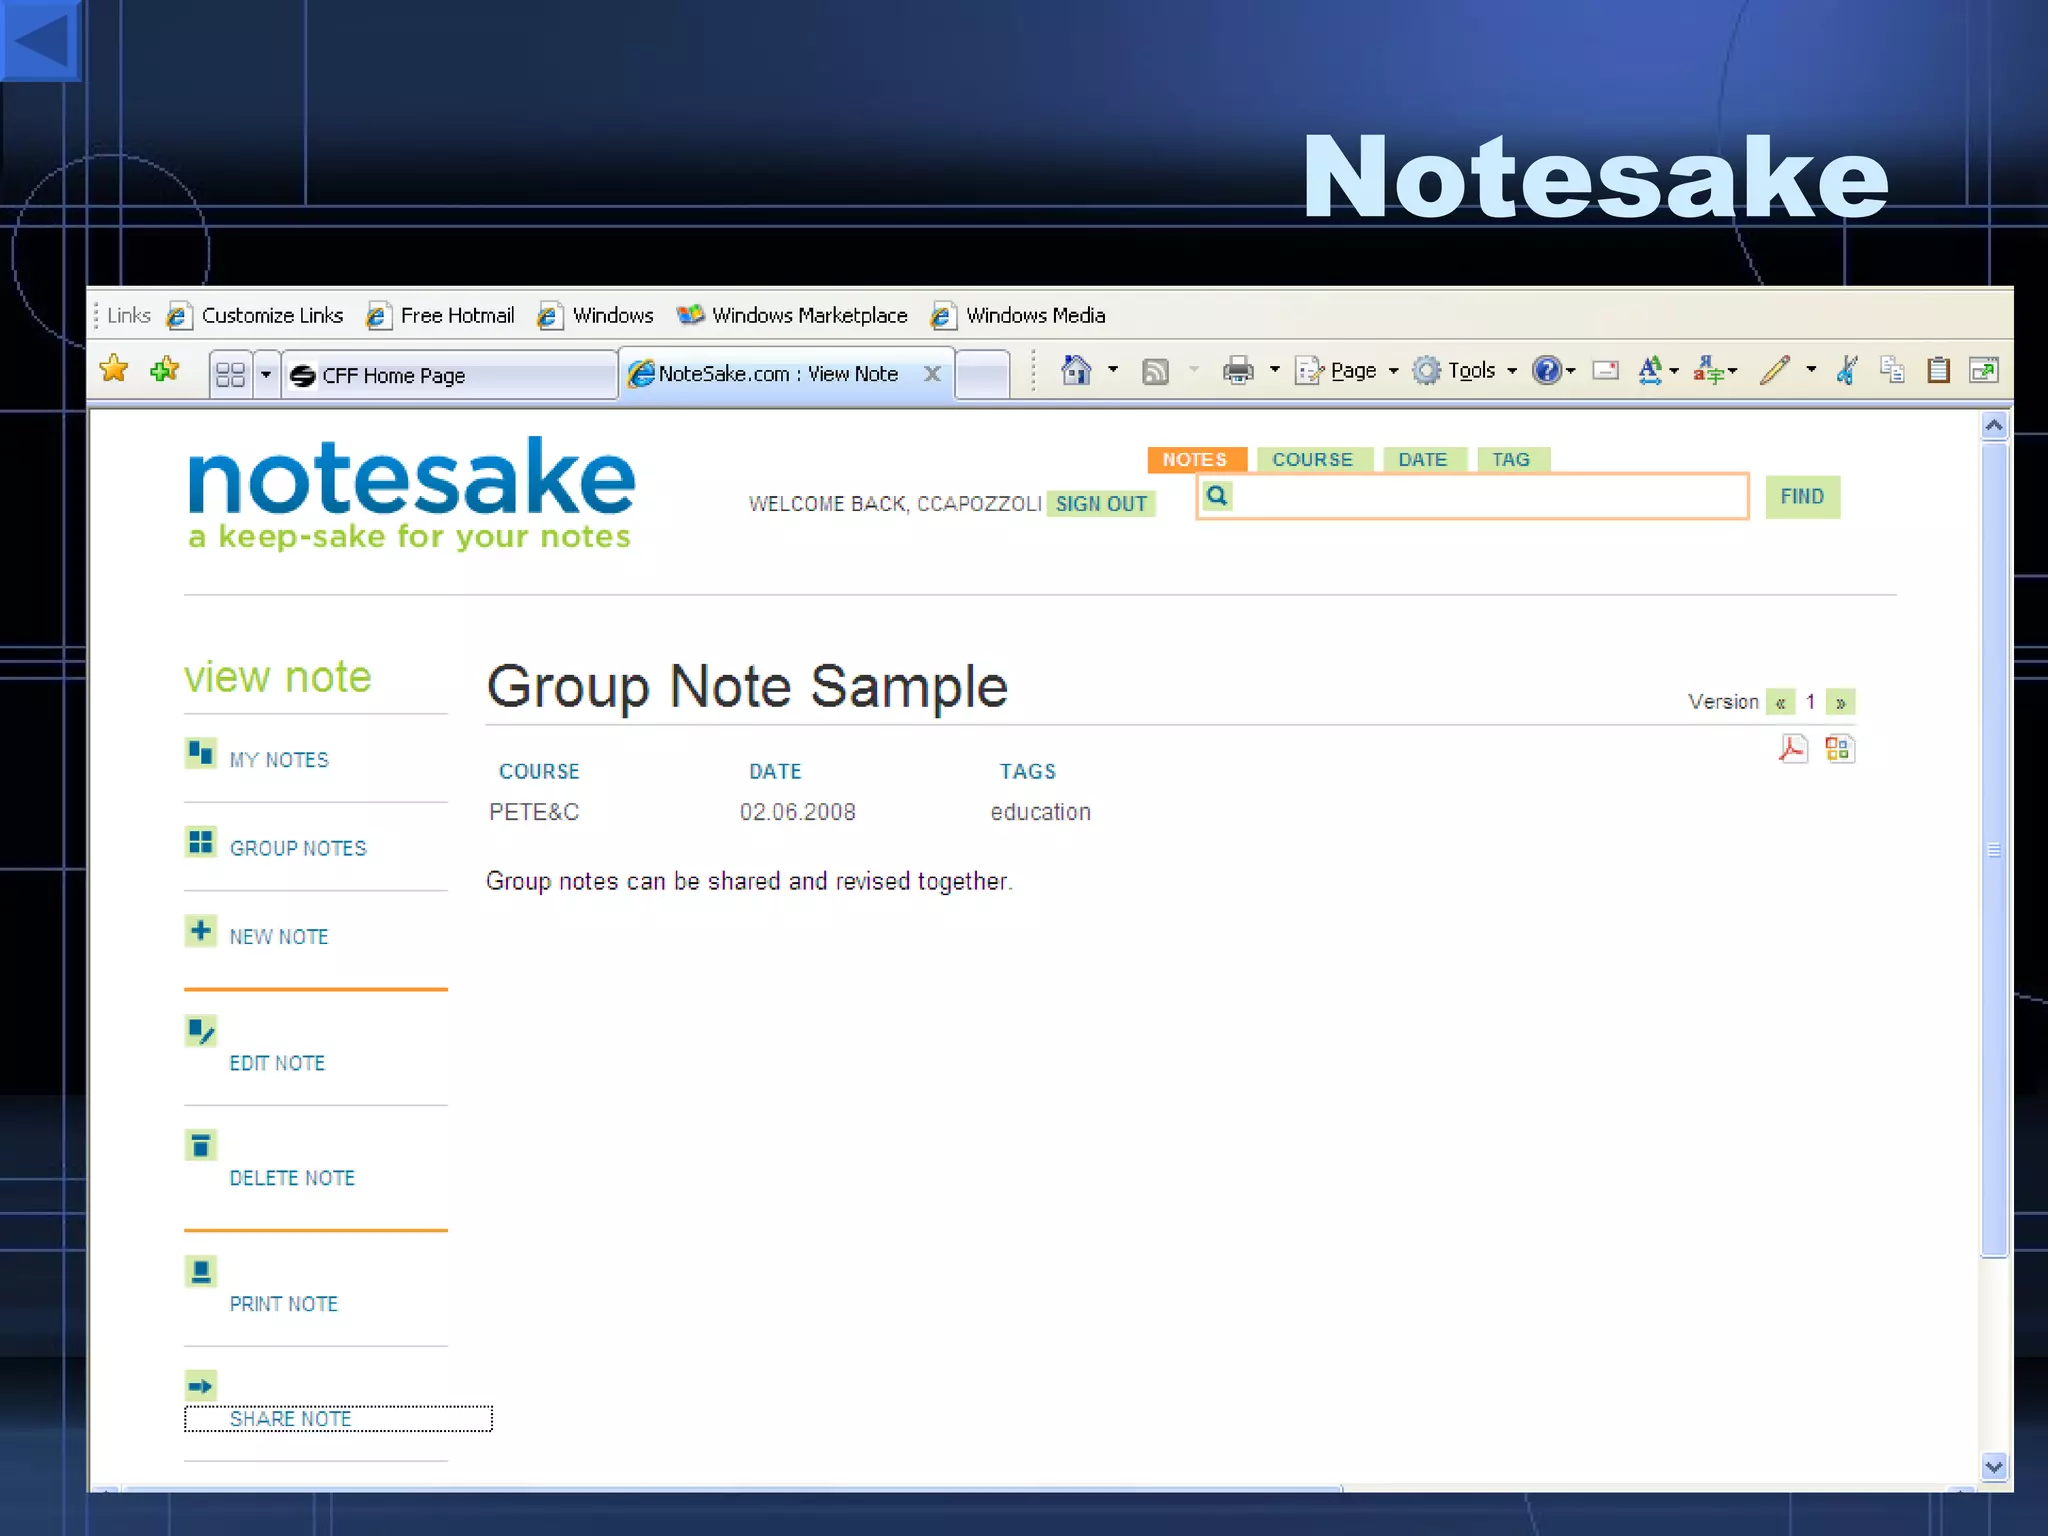Expand the tab list dropdown arrow
This screenshot has height=1536, width=2048.
tap(266, 374)
